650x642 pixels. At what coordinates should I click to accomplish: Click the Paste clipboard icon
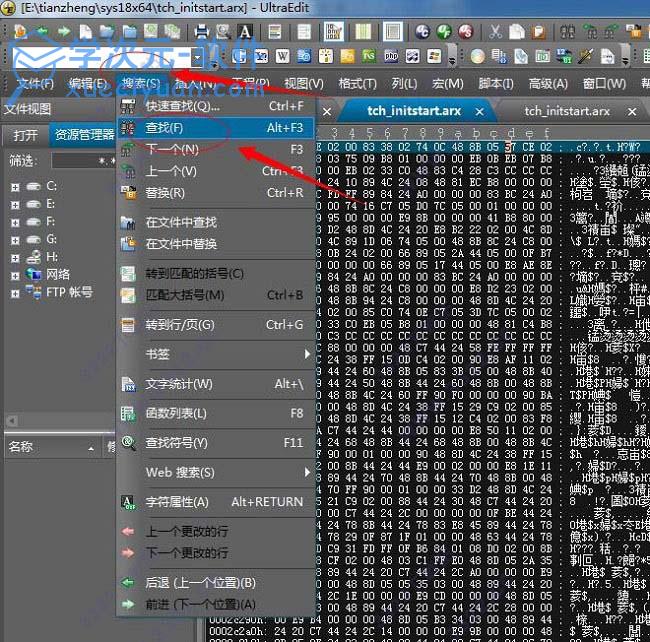click(538, 31)
